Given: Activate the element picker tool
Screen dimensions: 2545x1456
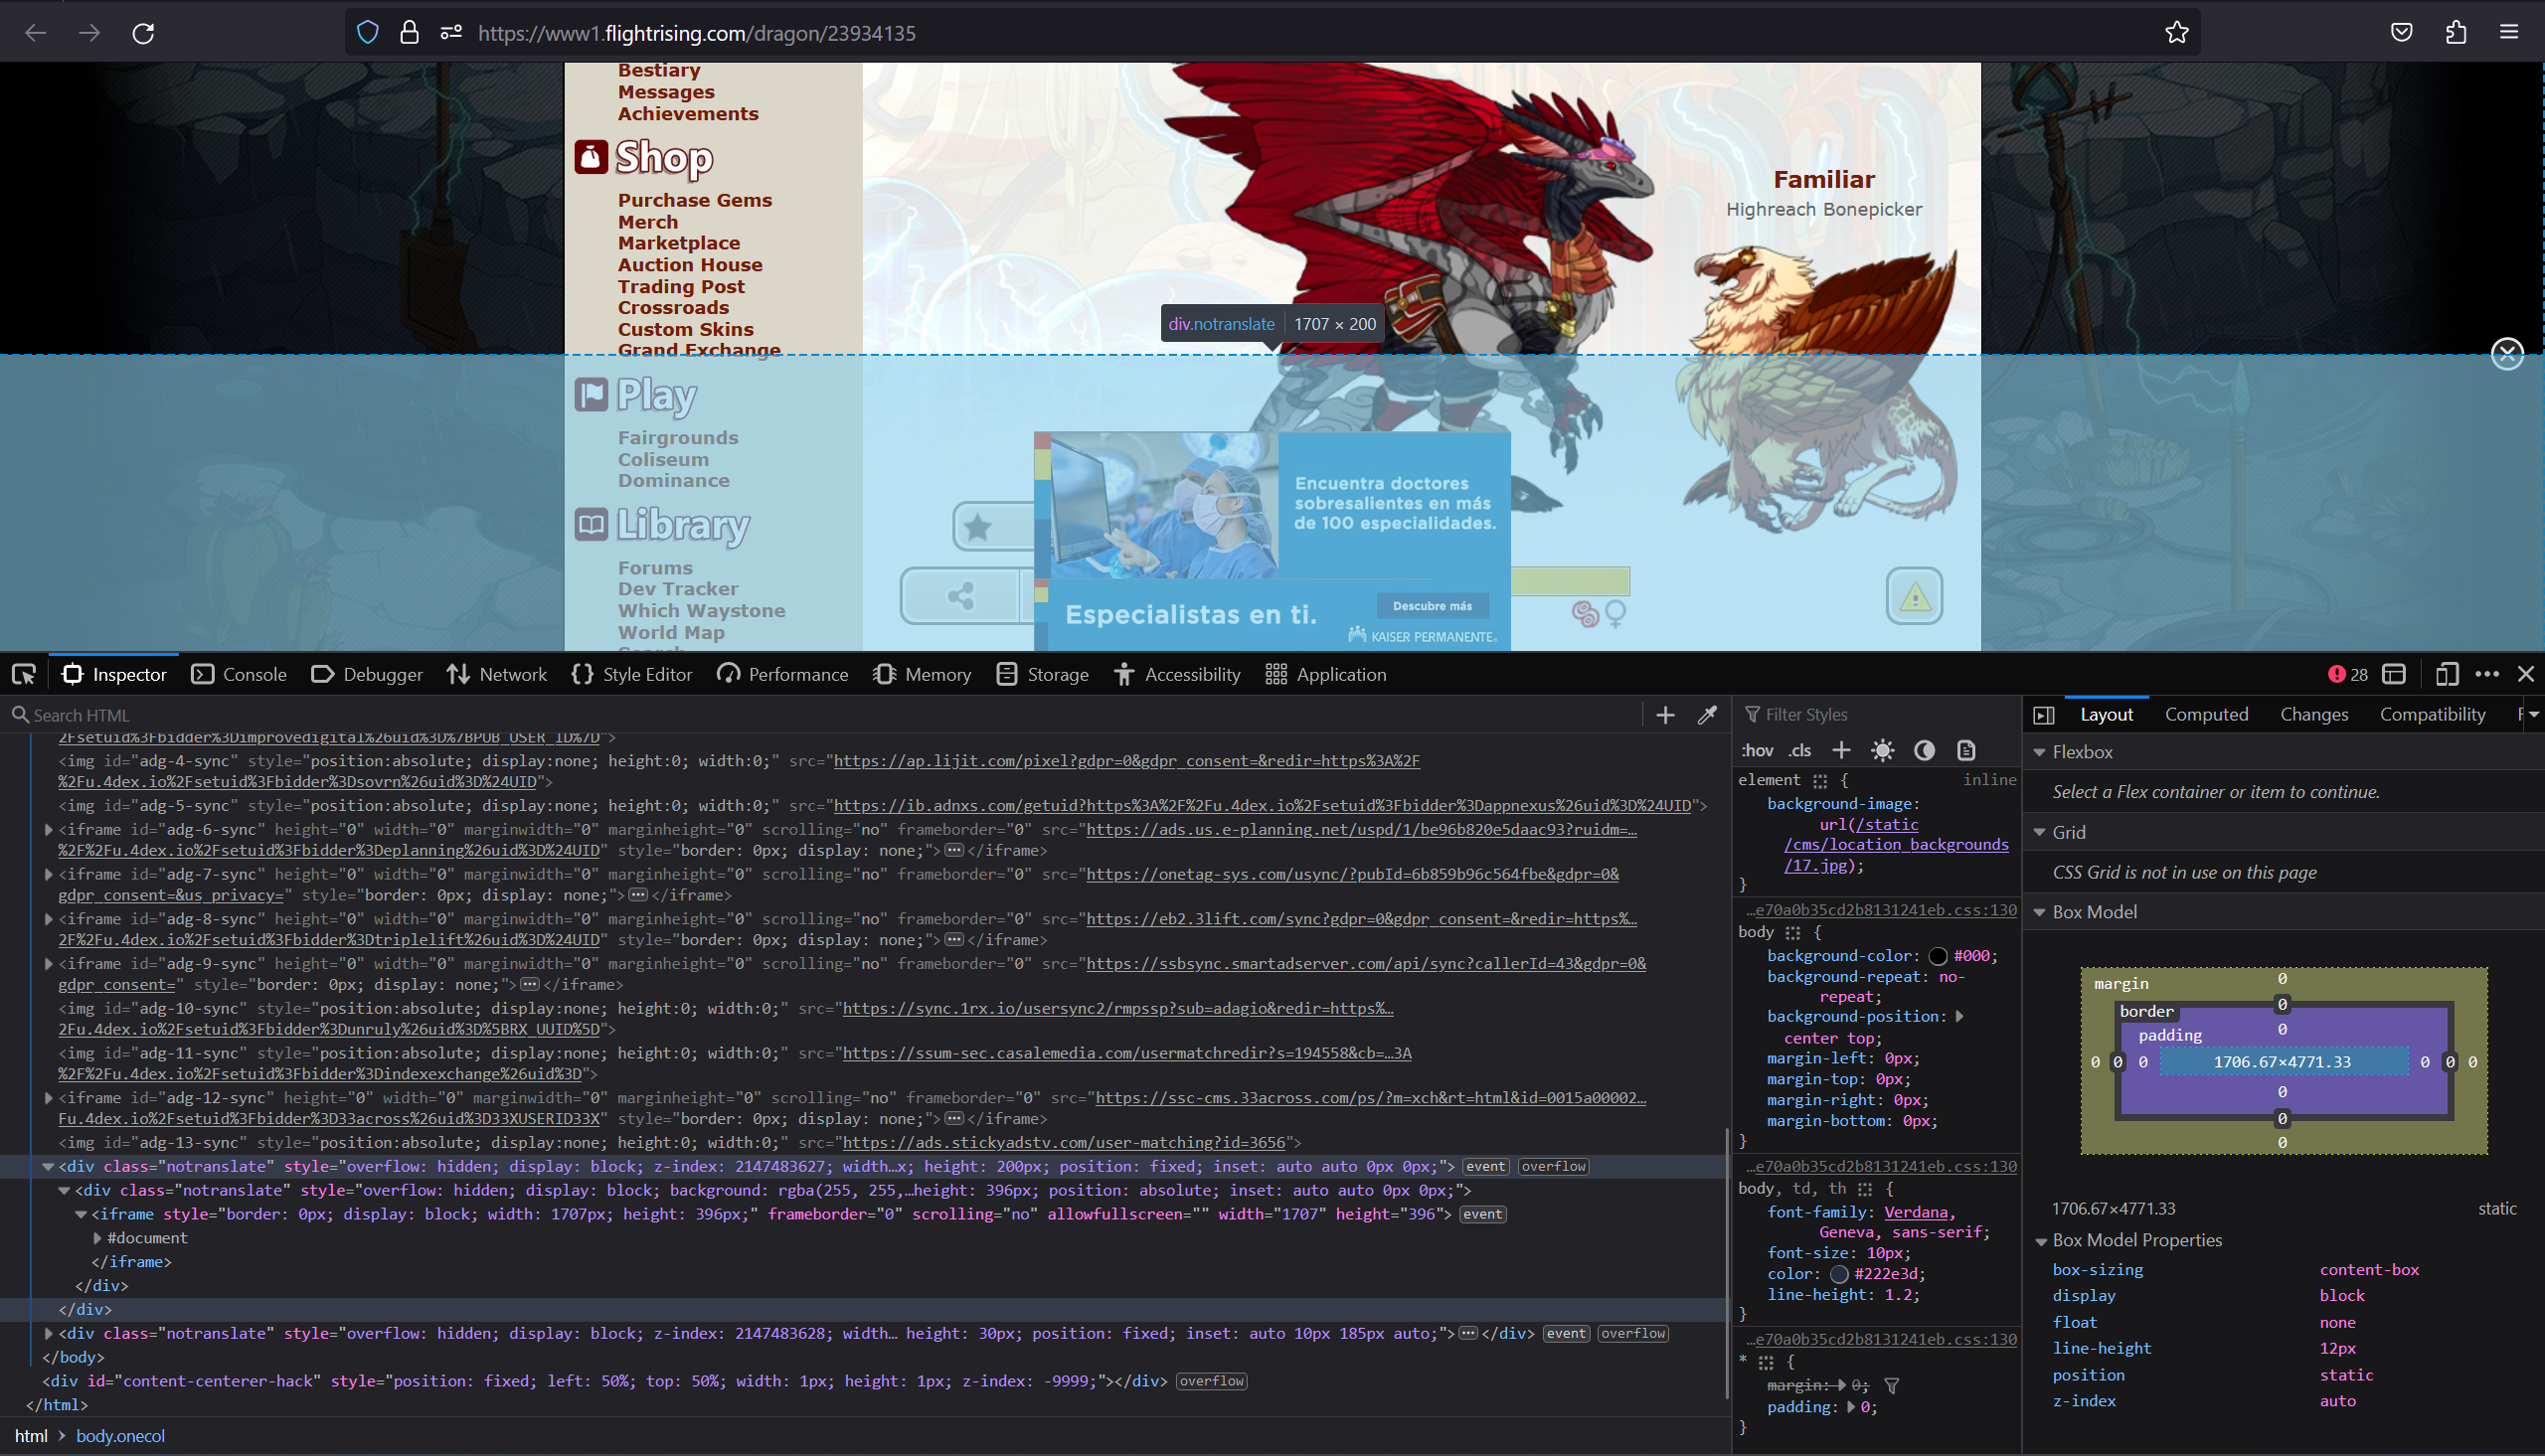Looking at the screenshot, I should (24, 675).
